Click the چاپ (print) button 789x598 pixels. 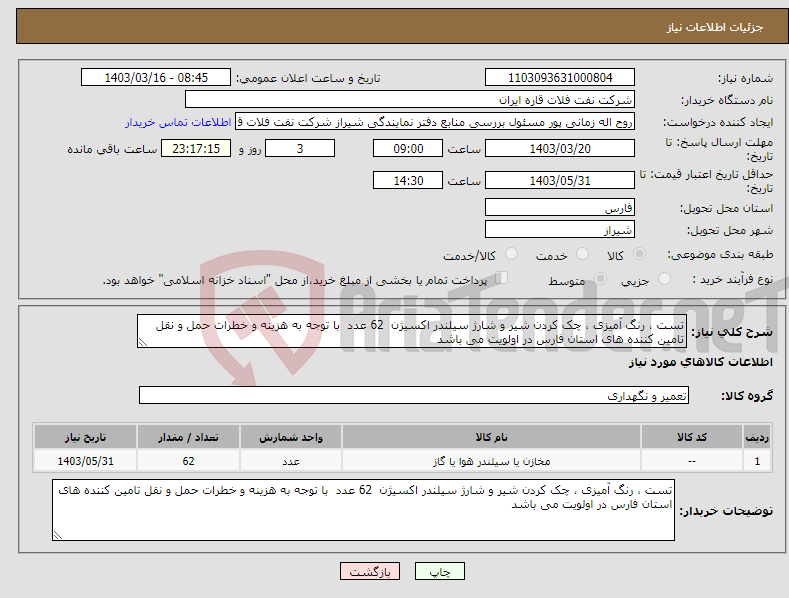pos(440,571)
